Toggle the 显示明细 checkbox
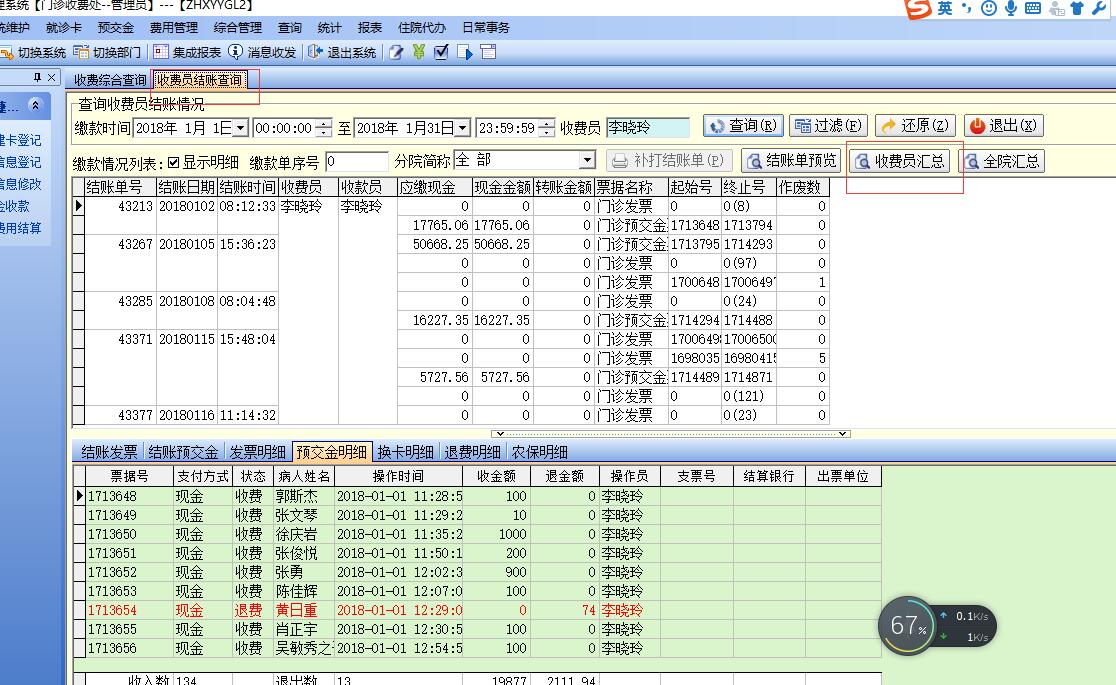The height and width of the screenshot is (685, 1116). pos(174,162)
